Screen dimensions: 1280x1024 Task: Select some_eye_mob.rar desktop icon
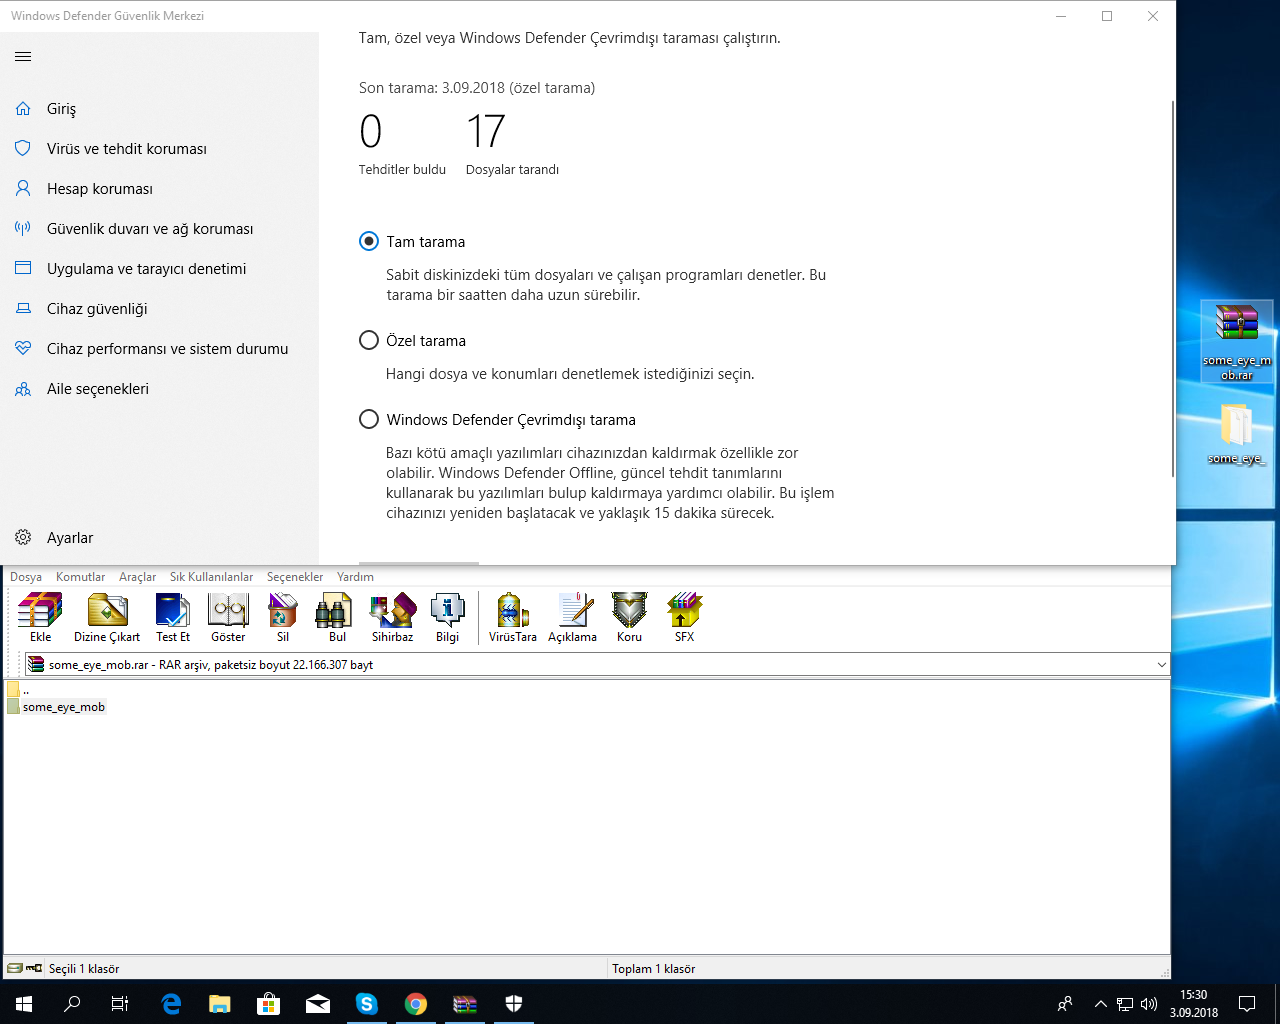(x=1237, y=341)
